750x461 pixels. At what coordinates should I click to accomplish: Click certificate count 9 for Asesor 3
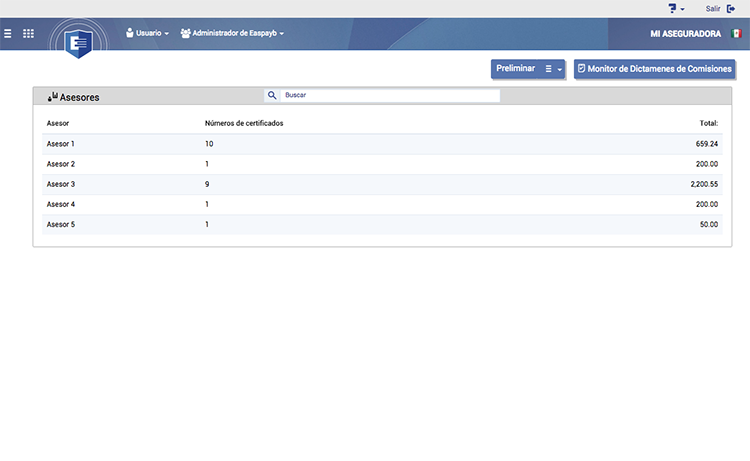(207, 184)
